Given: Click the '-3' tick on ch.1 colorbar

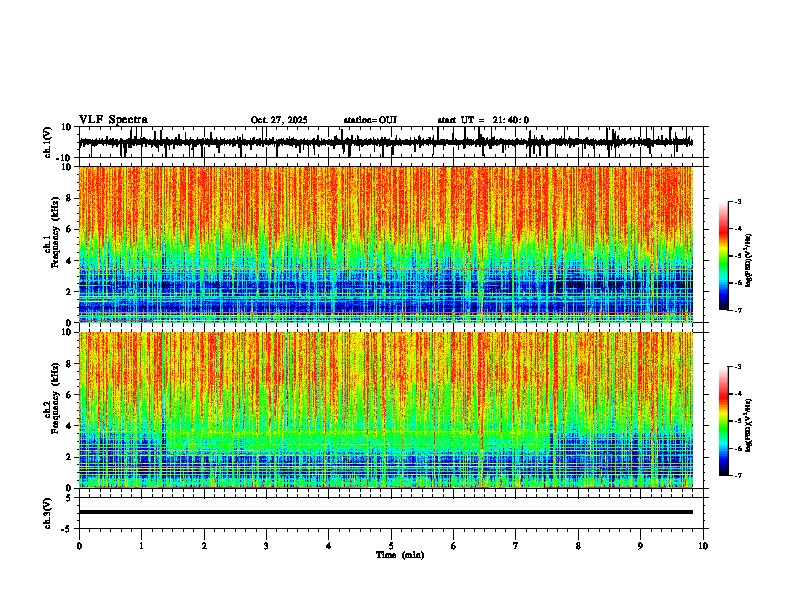Looking at the screenshot, I should [738, 201].
